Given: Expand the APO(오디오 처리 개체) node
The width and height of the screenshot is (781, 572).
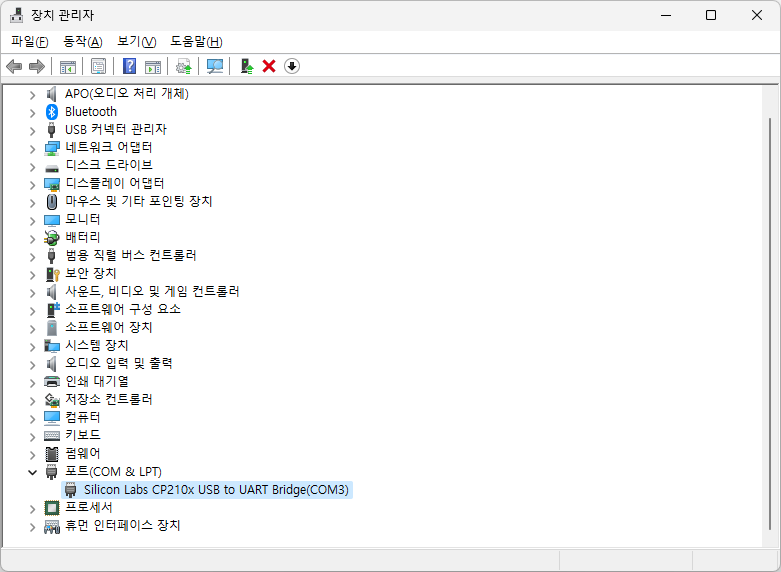Looking at the screenshot, I should click(x=32, y=95).
